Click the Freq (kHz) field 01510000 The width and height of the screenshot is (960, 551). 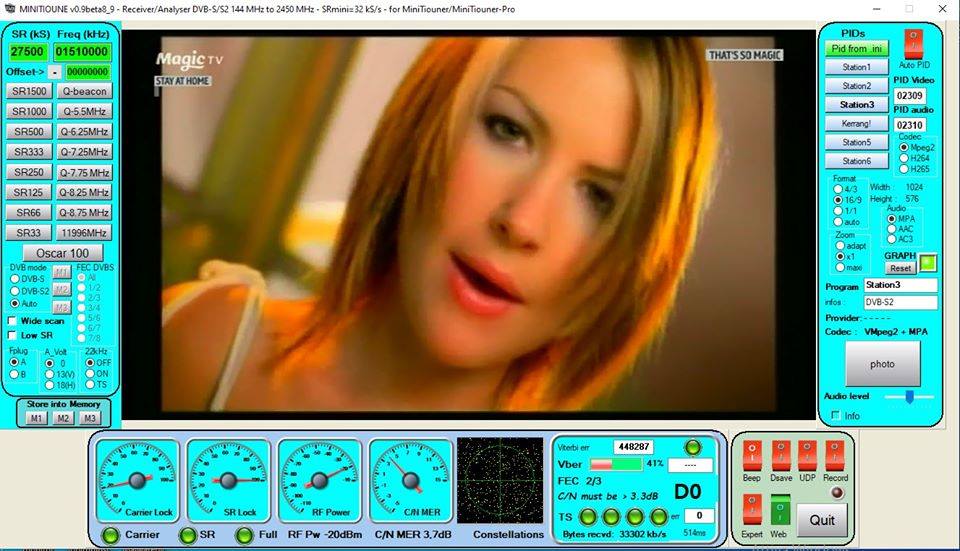pos(82,51)
